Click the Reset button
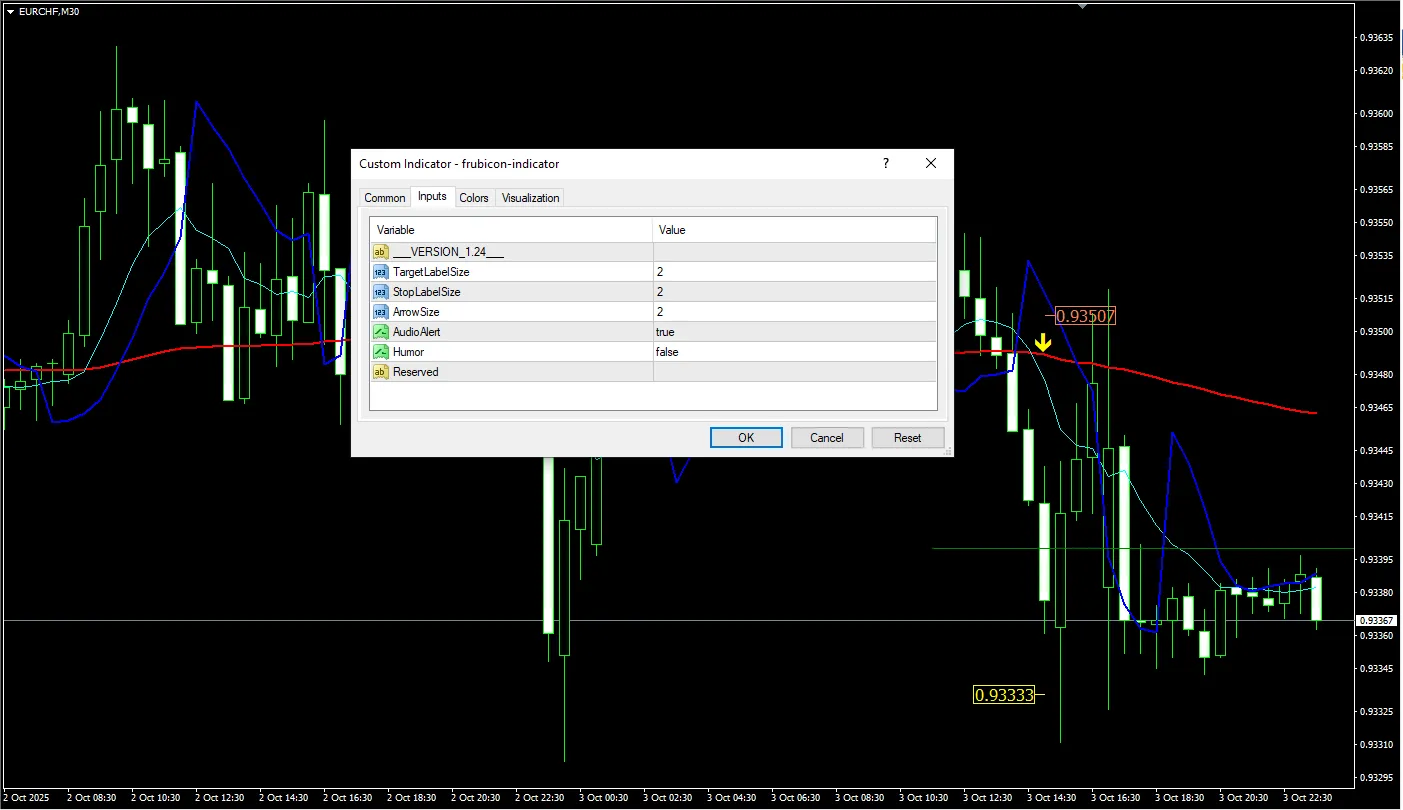This screenshot has width=1403, height=810. coord(908,438)
